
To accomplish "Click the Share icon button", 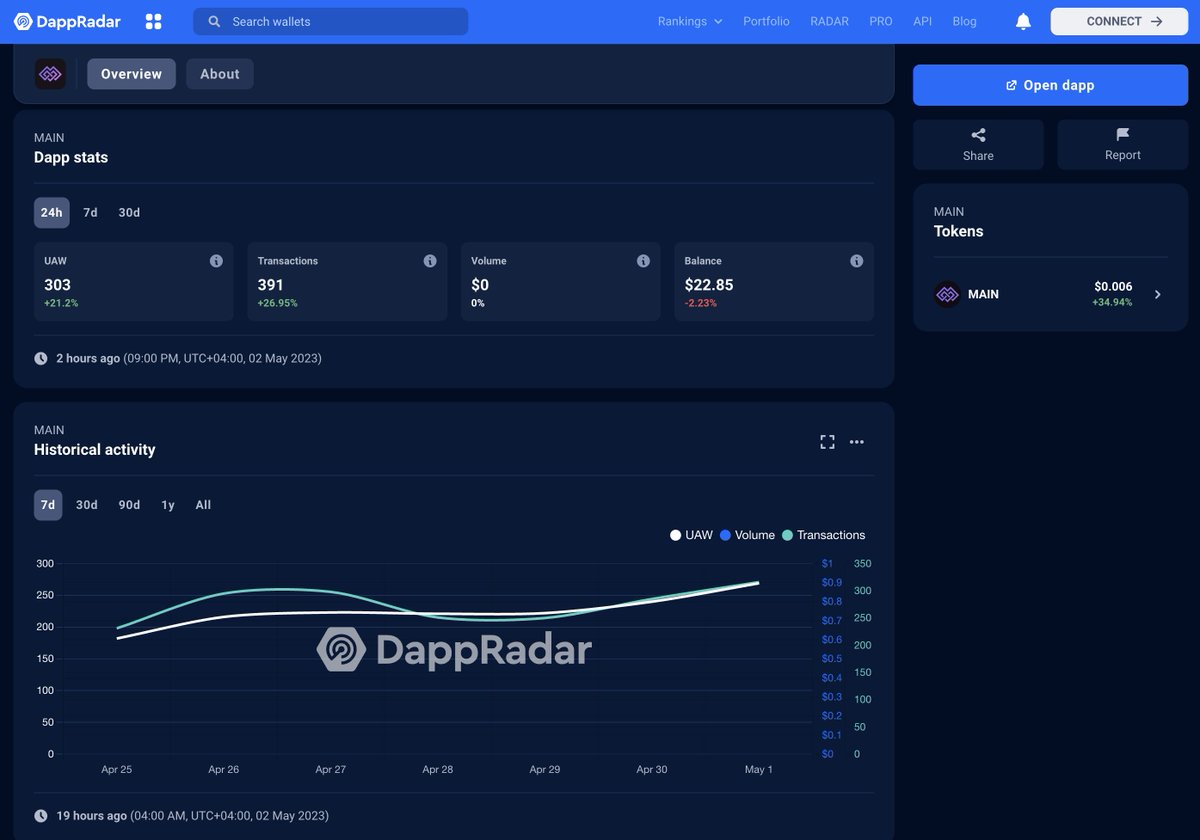I will coord(978,145).
